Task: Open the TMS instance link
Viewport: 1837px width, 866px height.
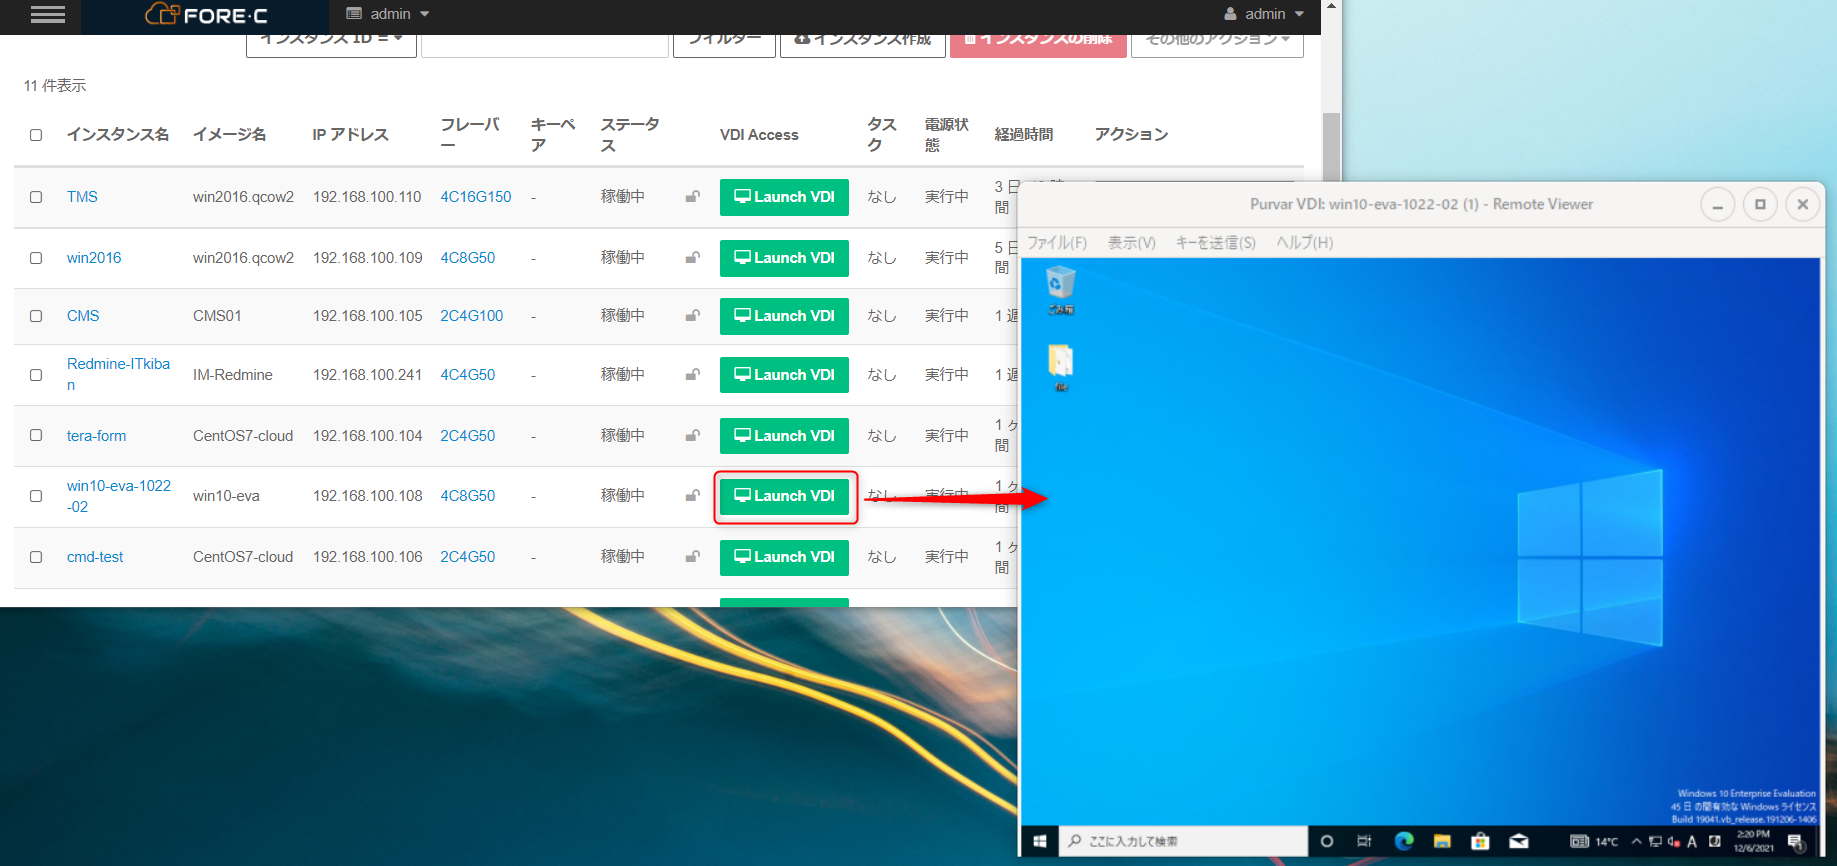Action: pos(82,197)
